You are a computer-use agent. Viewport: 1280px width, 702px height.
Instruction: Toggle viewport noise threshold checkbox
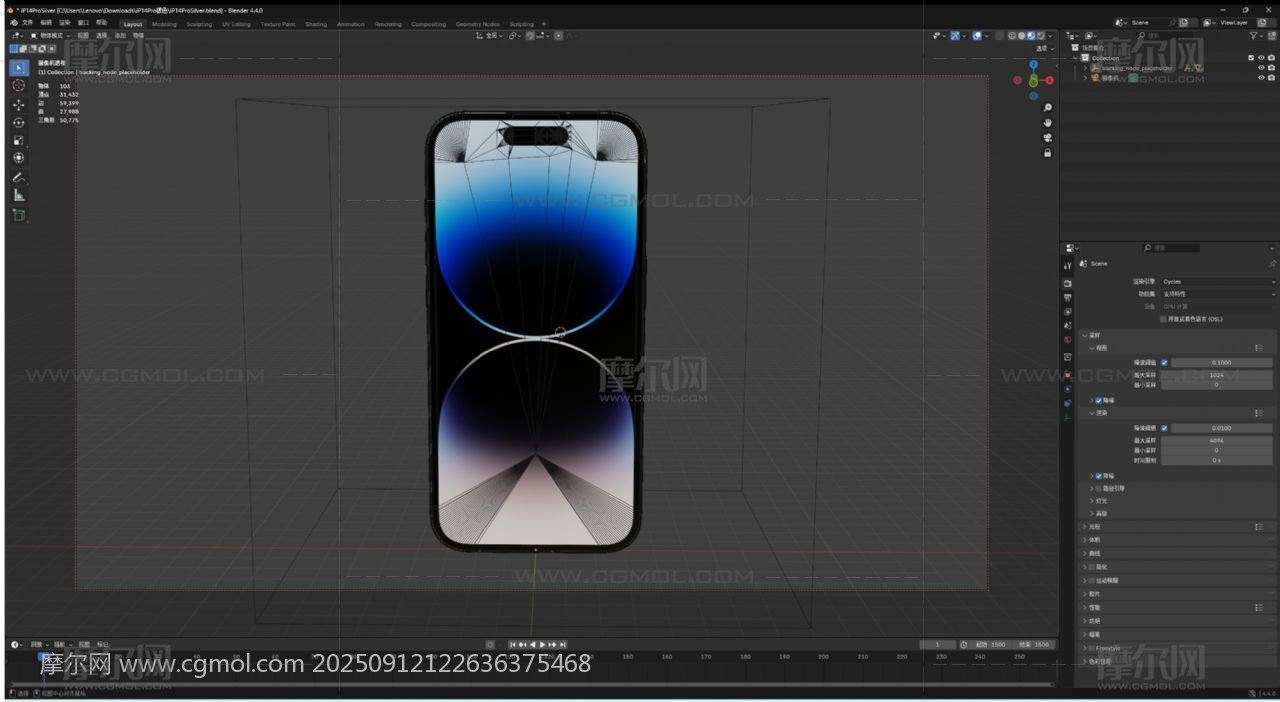[x=1164, y=362]
